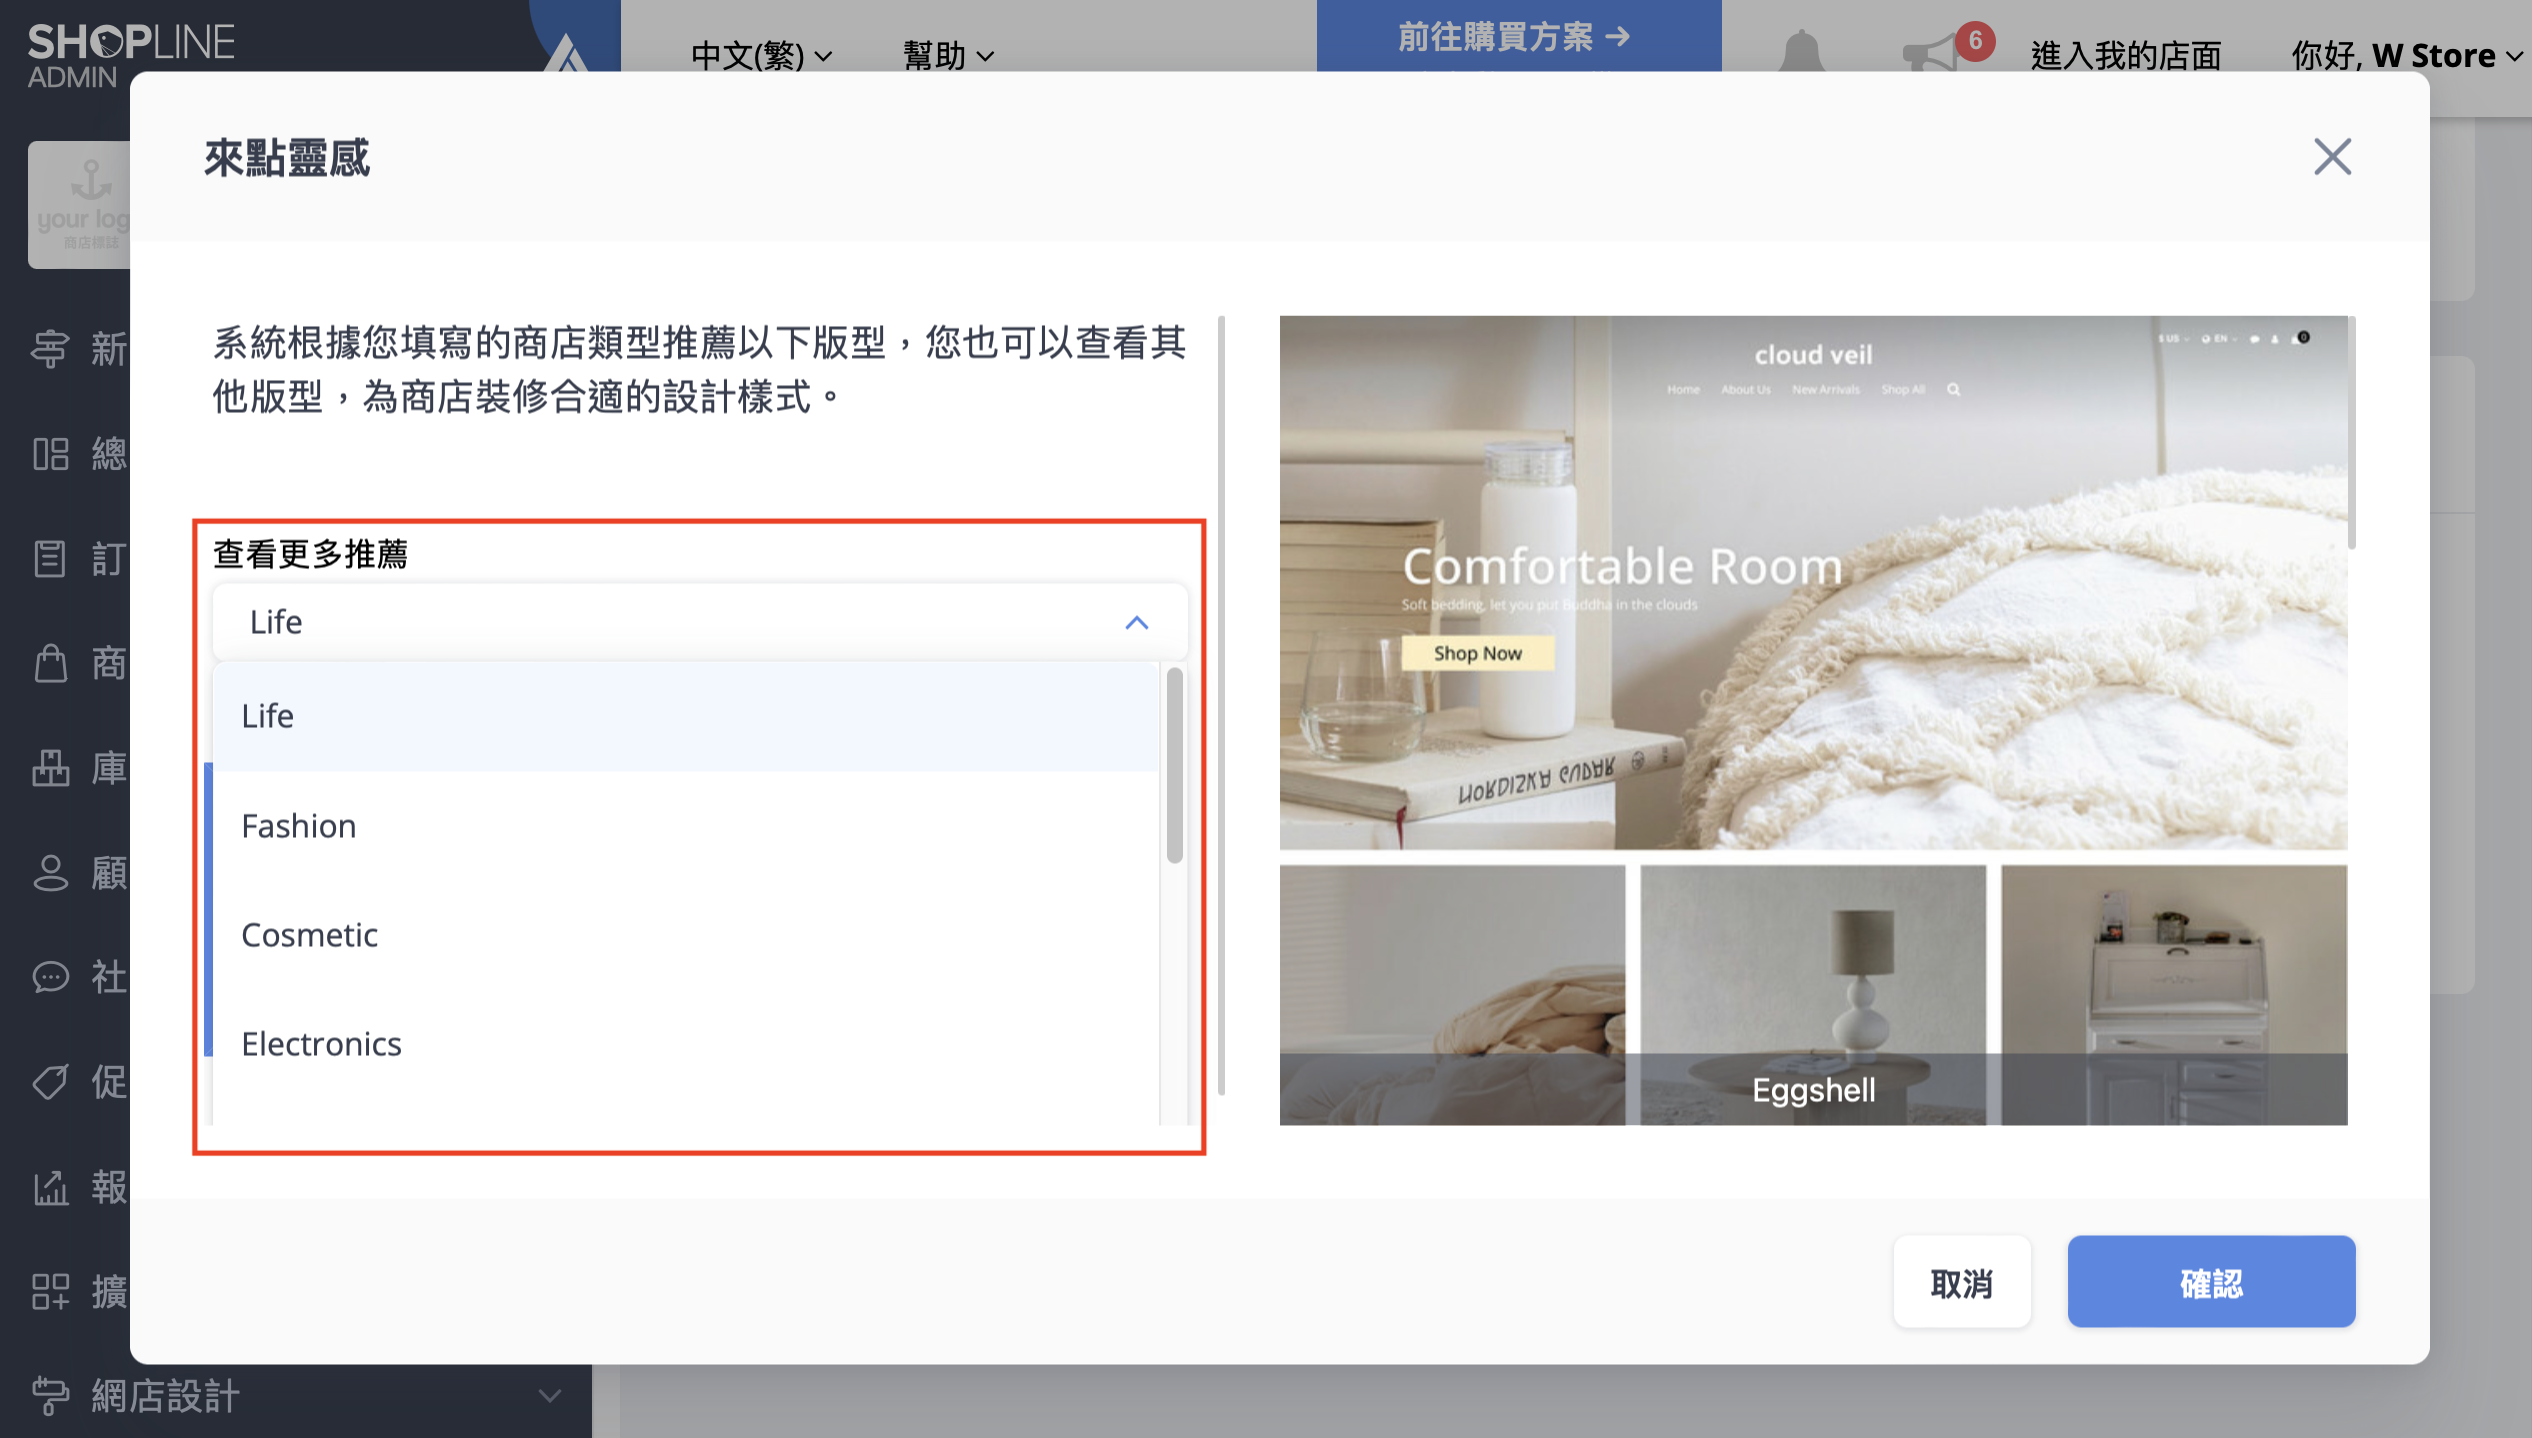Select the Fashion option
This screenshot has height=1438, width=2532.
coord(685,826)
